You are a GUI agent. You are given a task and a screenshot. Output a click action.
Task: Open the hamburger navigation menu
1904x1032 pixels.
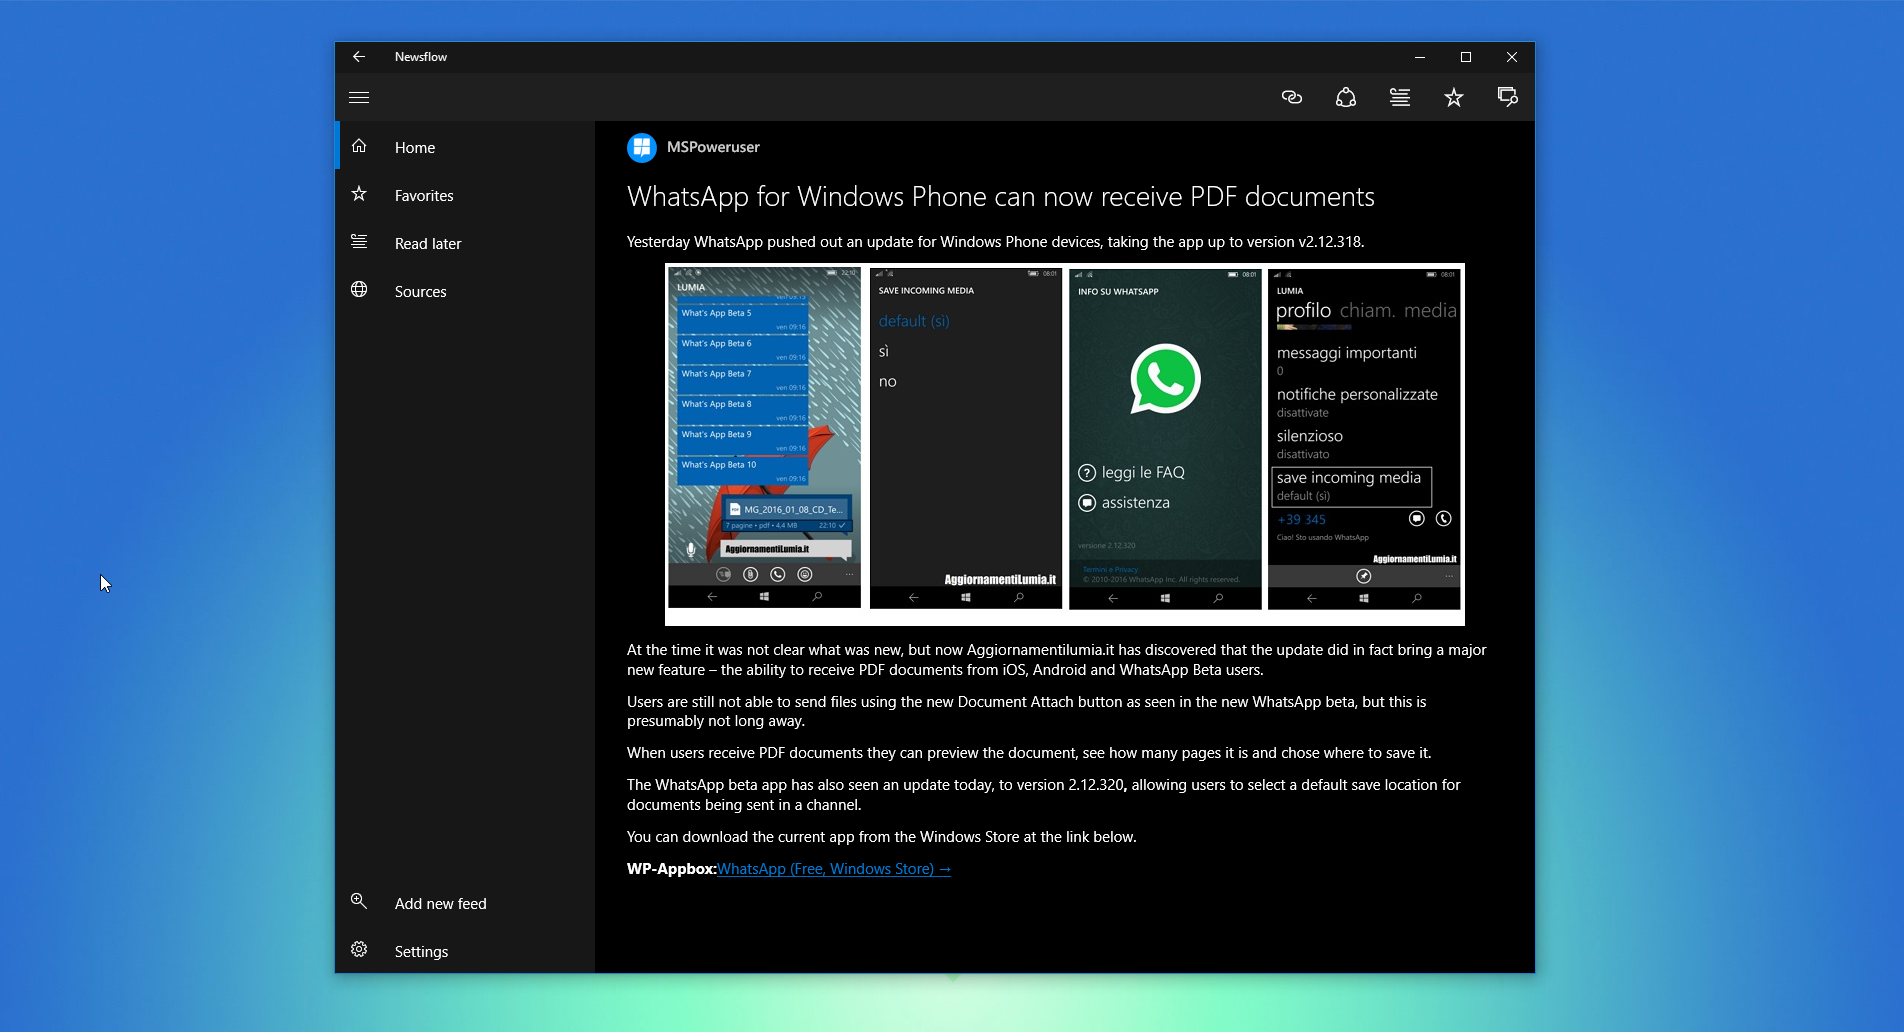tap(359, 97)
